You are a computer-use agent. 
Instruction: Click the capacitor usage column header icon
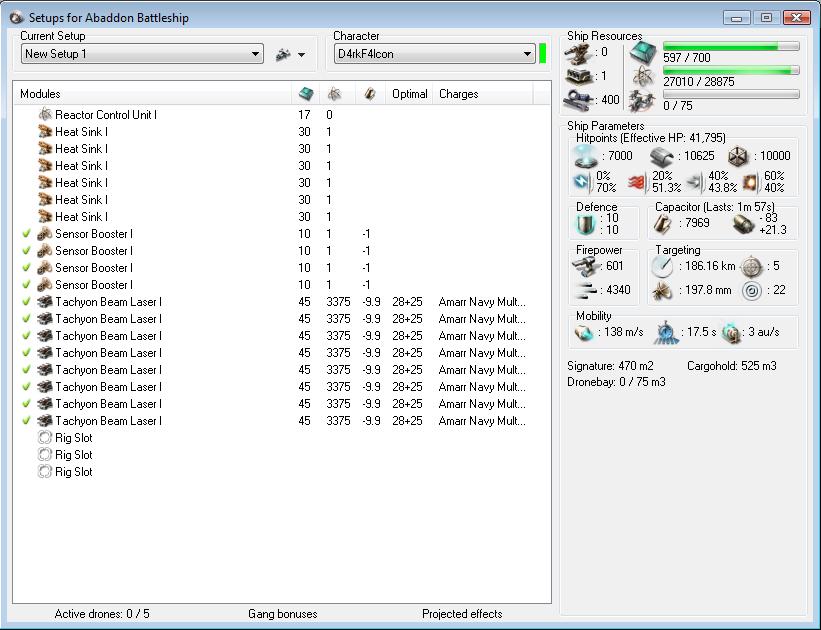tap(370, 94)
